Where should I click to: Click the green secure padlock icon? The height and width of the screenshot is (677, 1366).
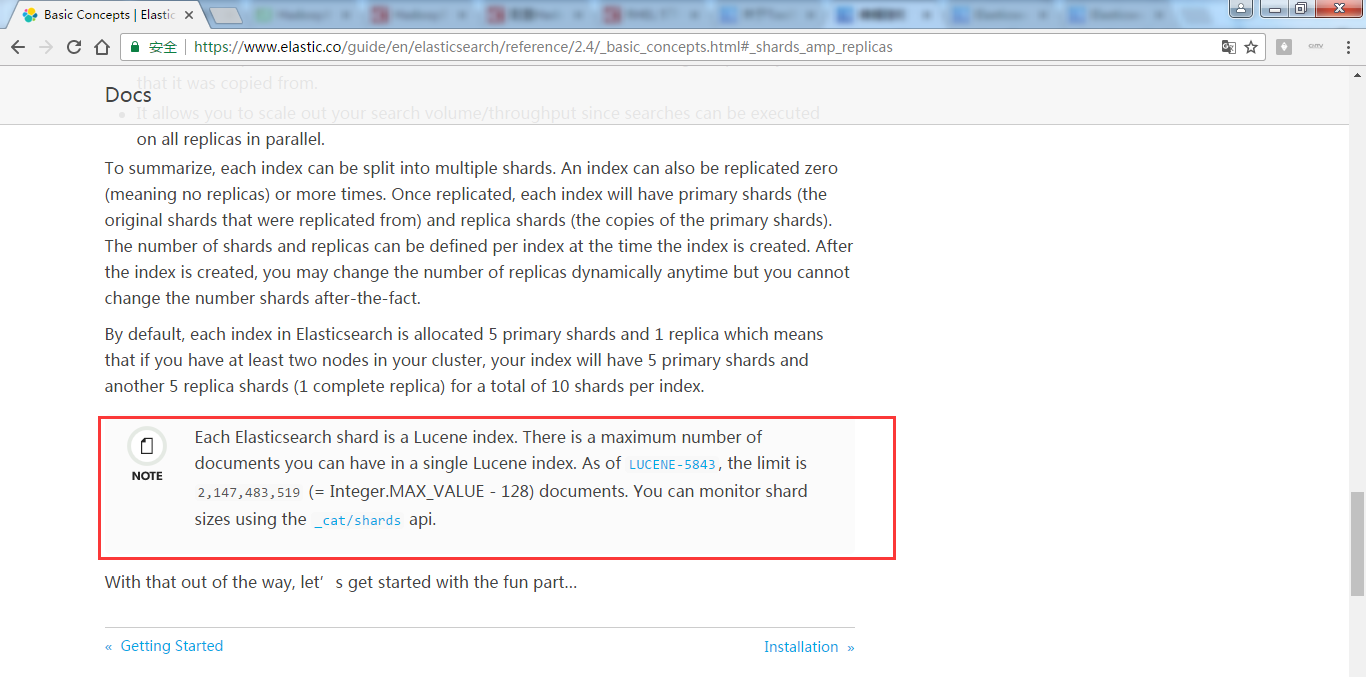tap(136, 47)
